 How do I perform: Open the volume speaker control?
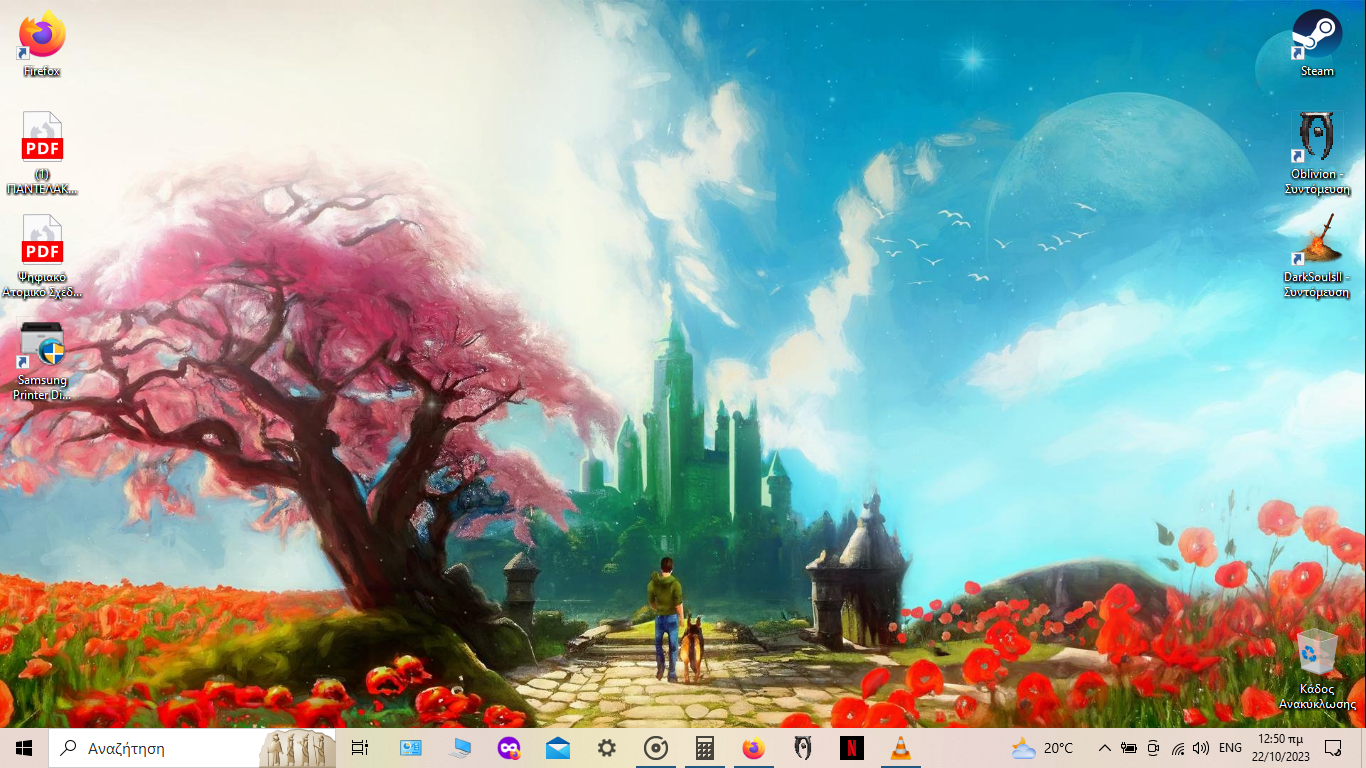click(1201, 748)
